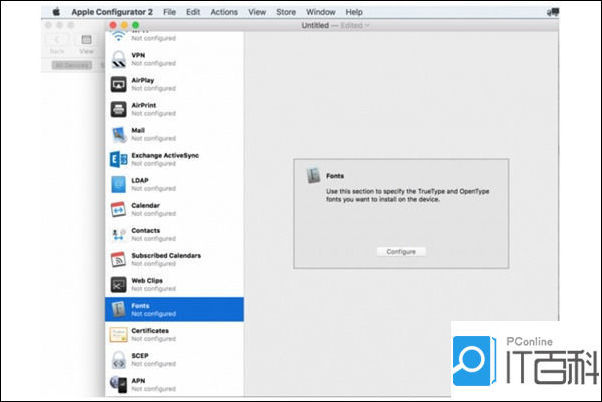Open the Apple menu
Screen dimensions: 602x402
[56, 12]
